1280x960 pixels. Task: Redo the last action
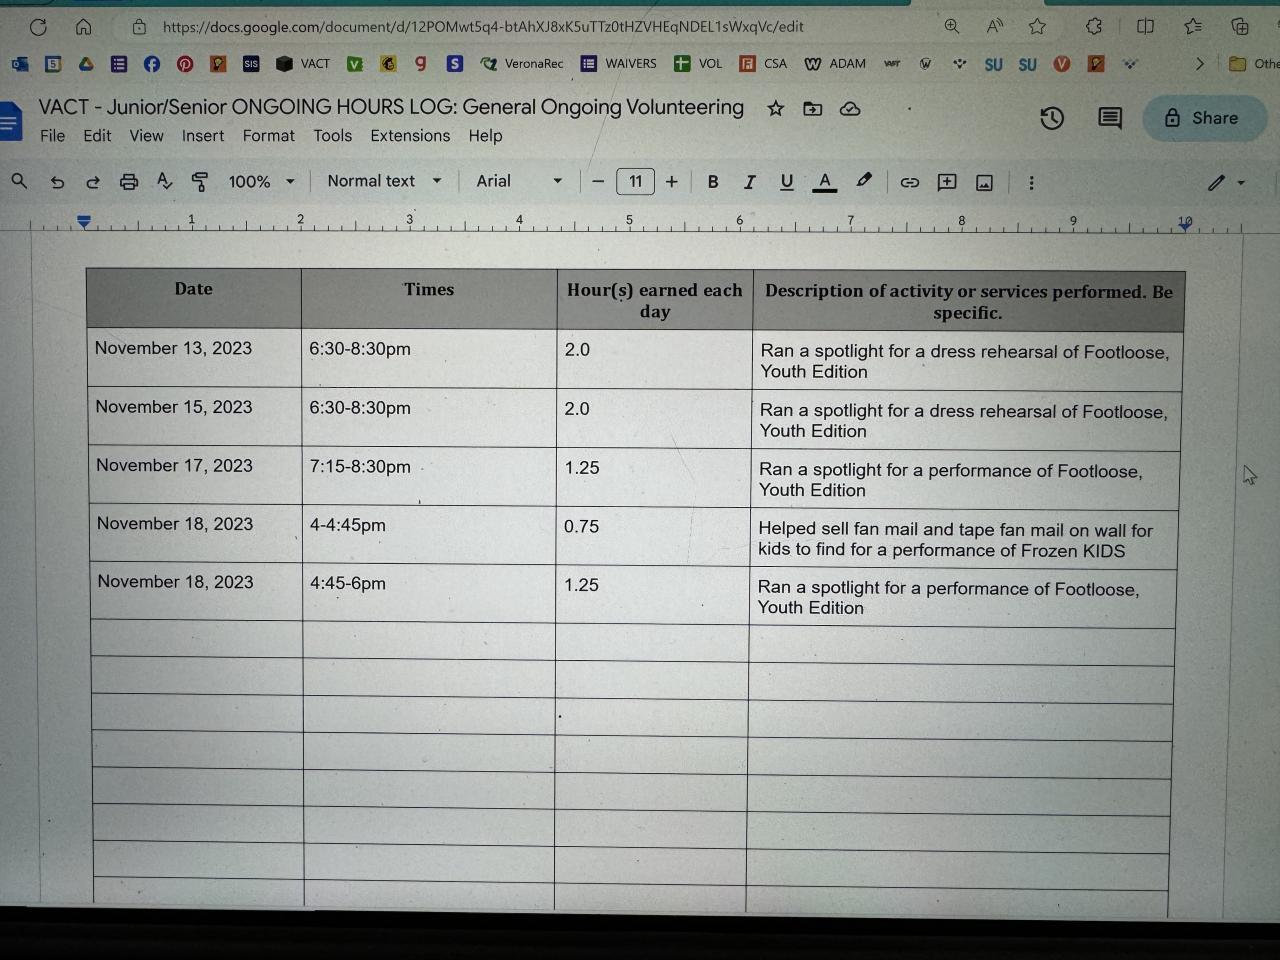coord(93,182)
